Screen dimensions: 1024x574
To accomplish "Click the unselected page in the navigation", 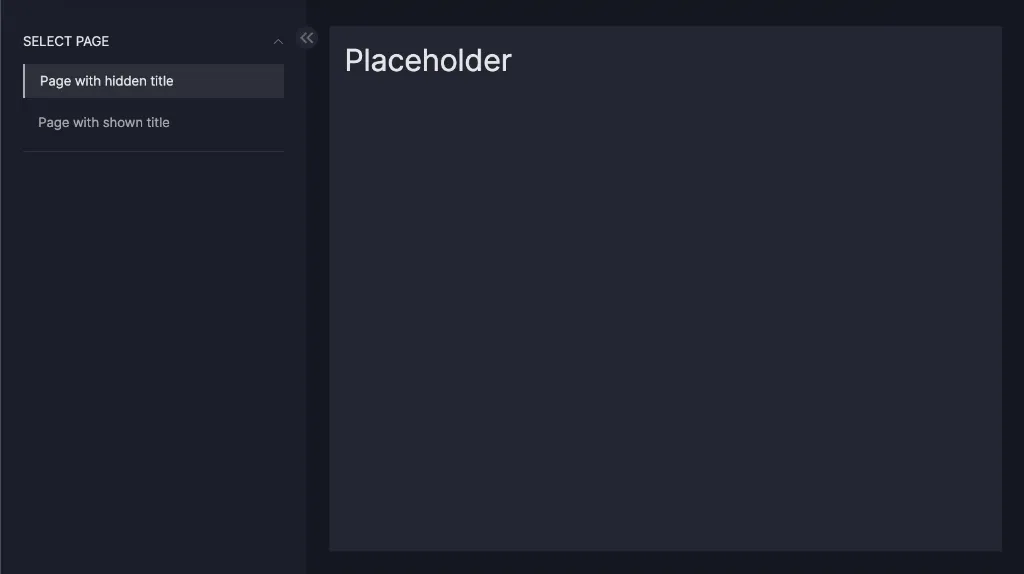I will click(104, 122).
